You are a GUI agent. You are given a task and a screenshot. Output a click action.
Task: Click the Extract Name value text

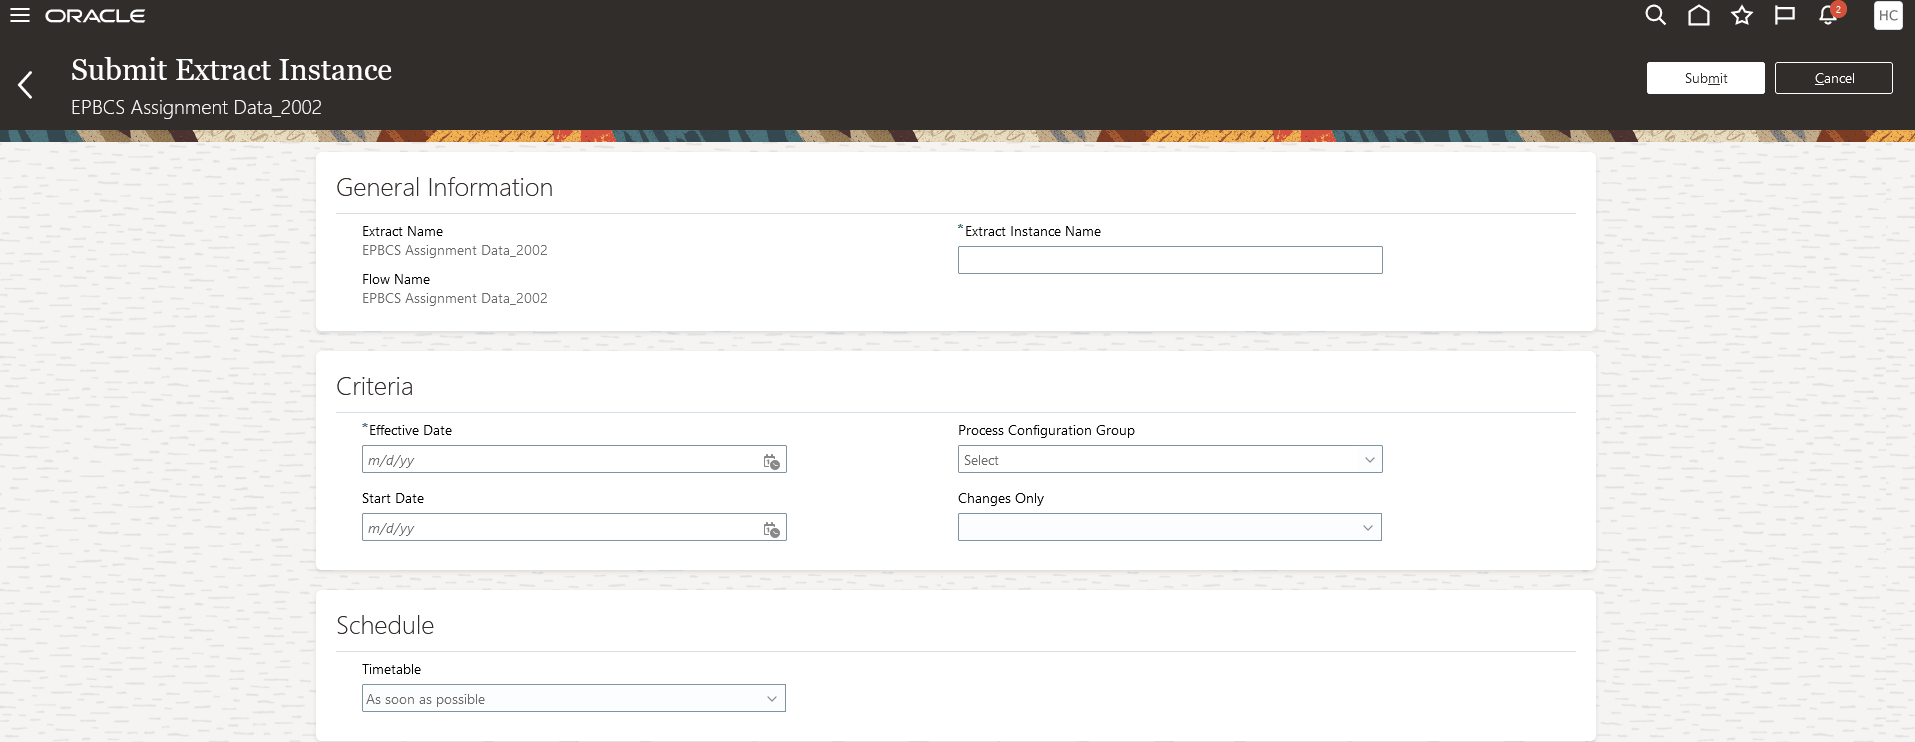coord(455,250)
